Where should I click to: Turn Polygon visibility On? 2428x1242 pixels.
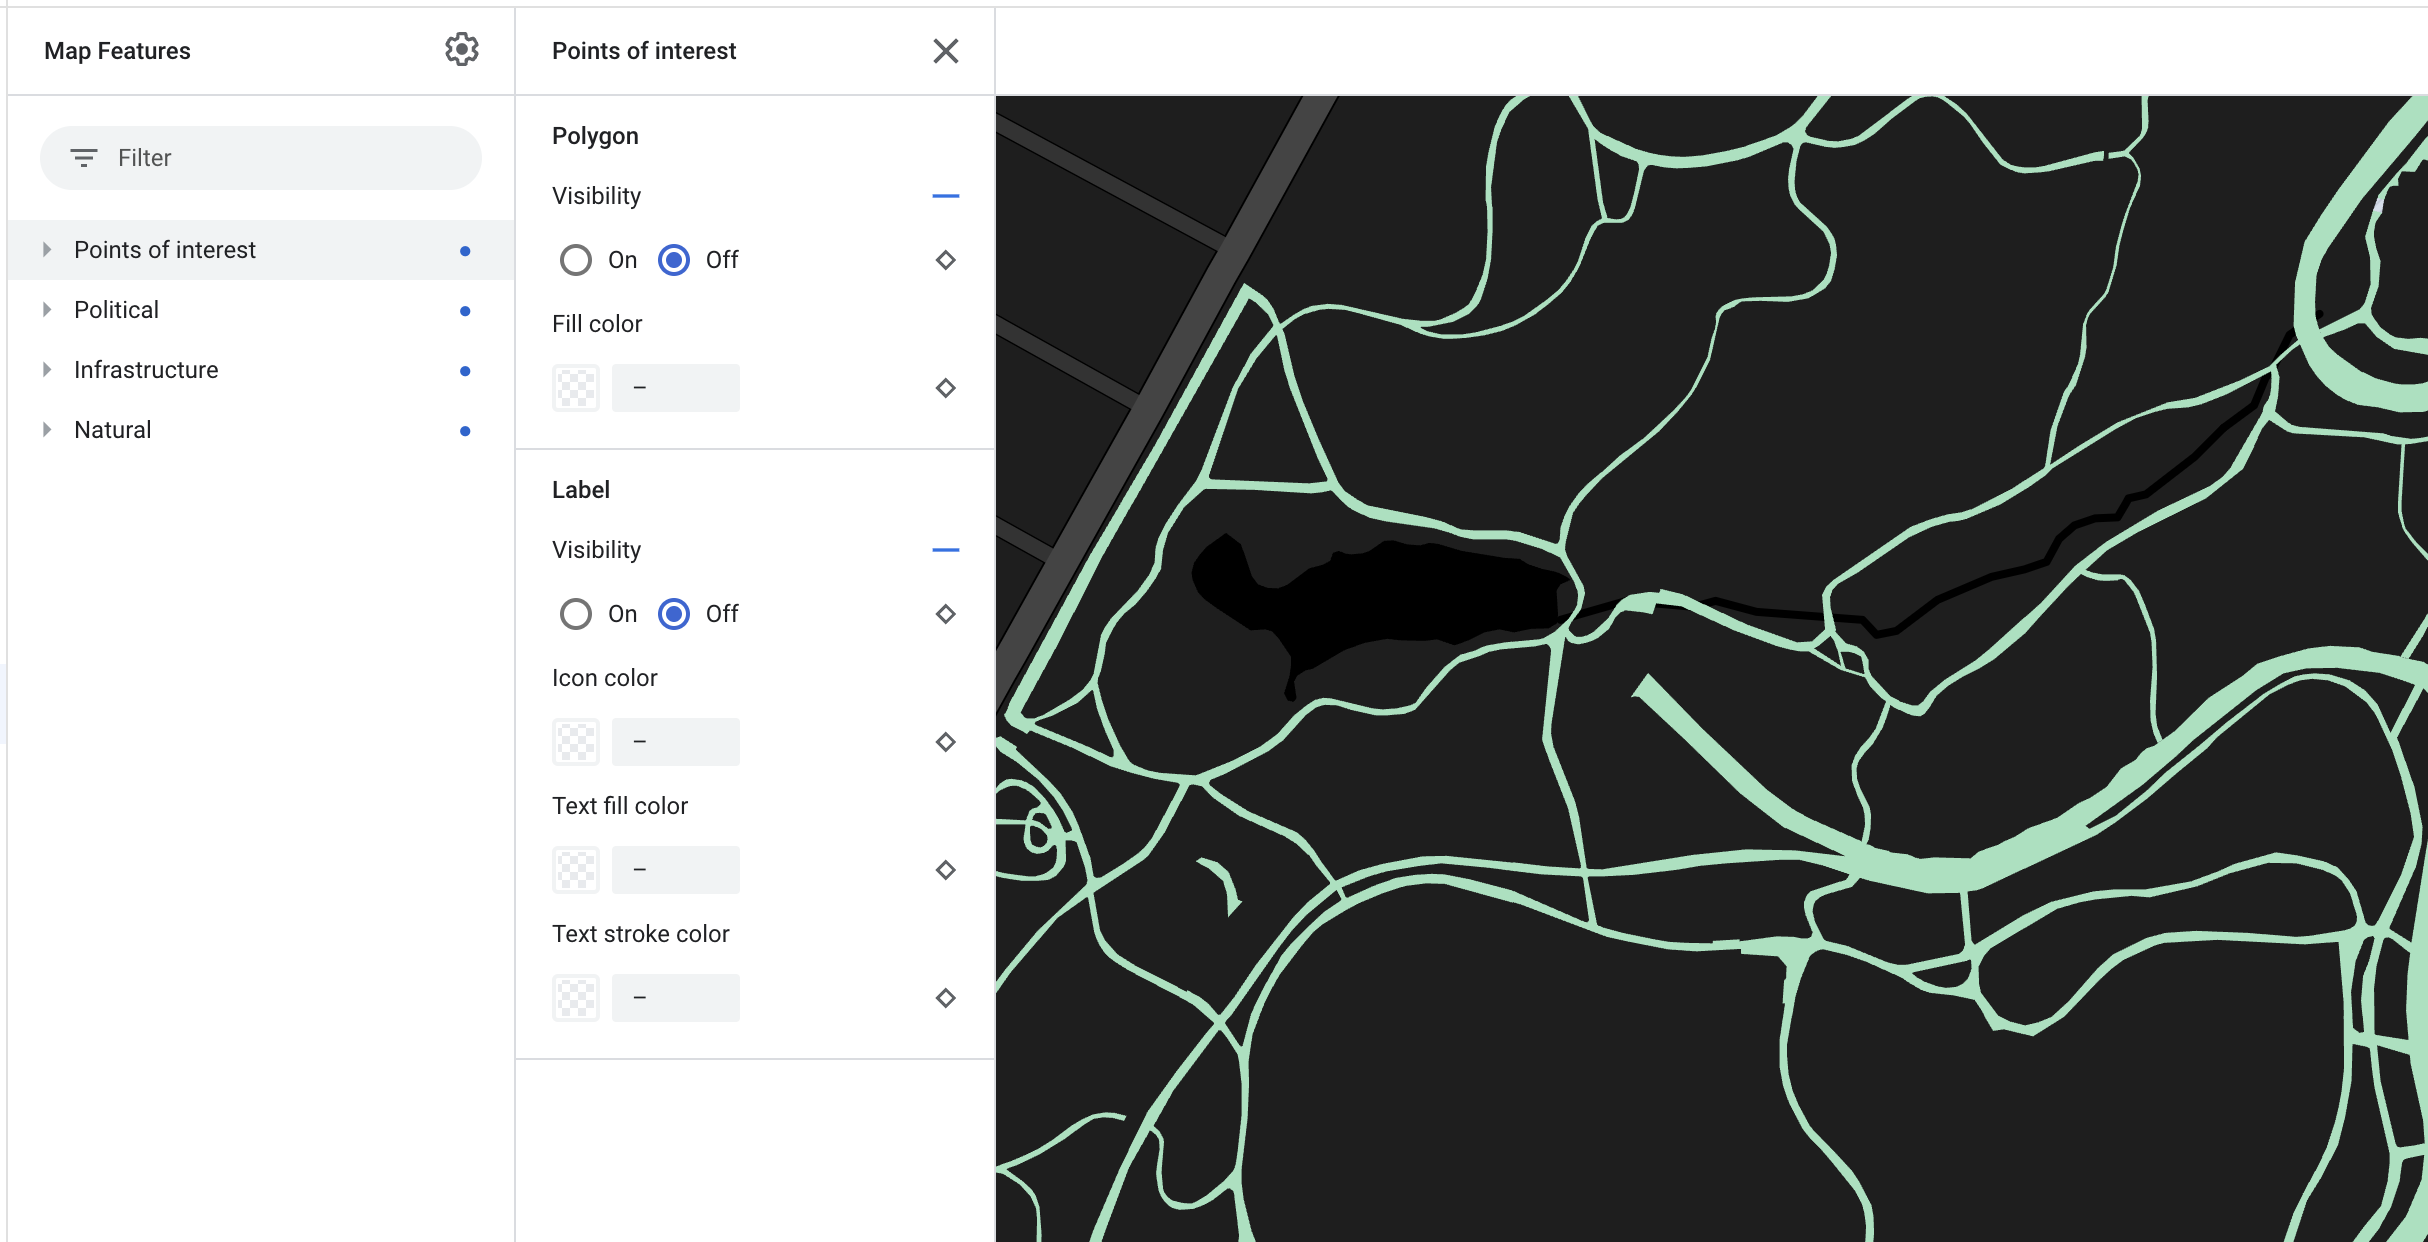pos(576,260)
